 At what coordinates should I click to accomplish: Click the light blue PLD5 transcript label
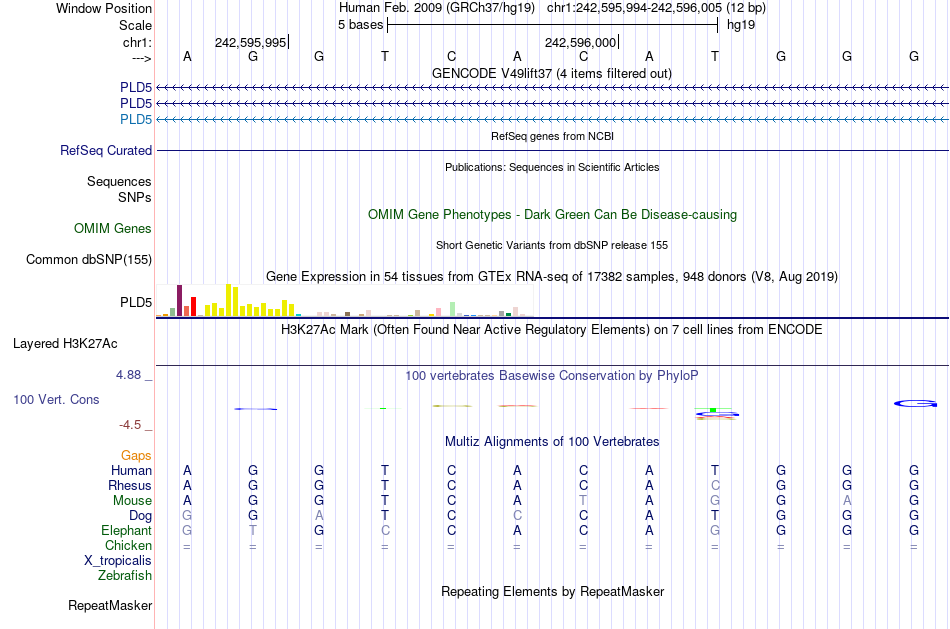coord(136,119)
